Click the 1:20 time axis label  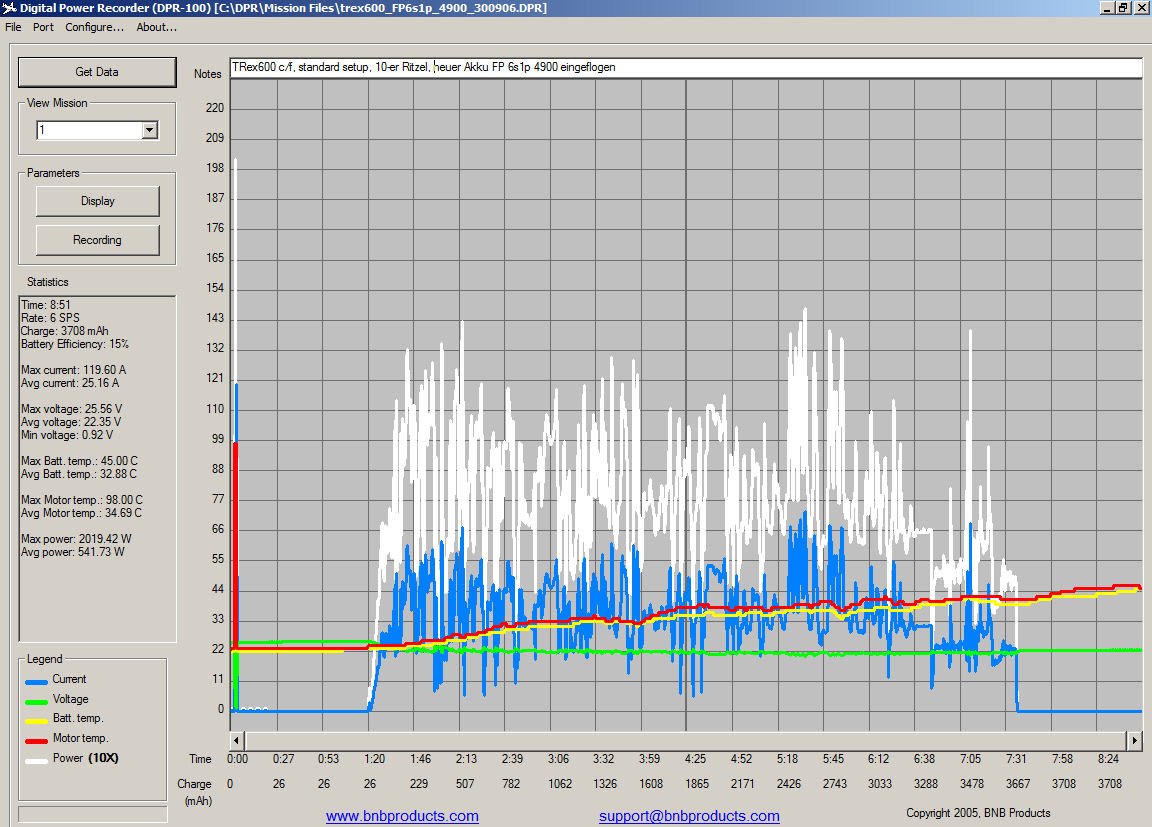(x=375, y=759)
